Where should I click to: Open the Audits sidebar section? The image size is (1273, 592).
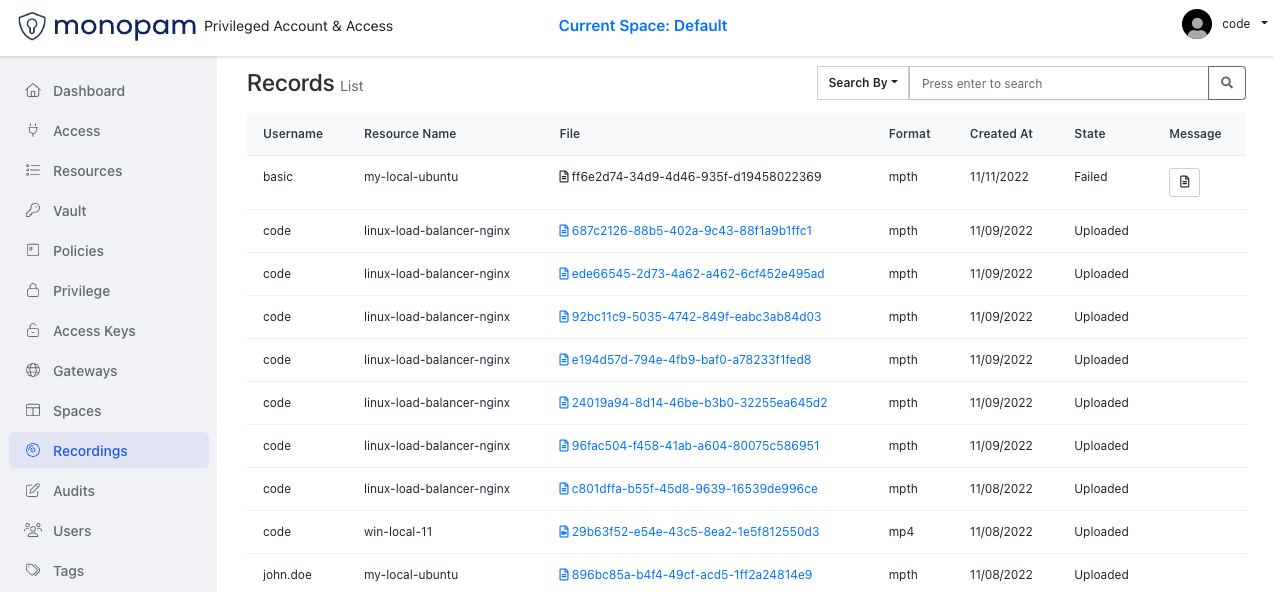tap(73, 491)
